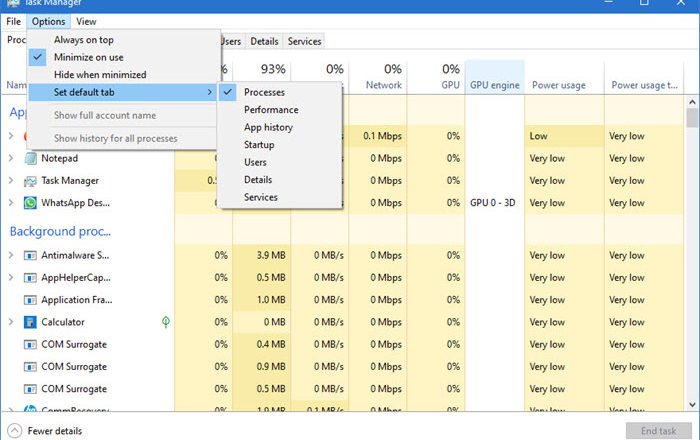The width and height of the screenshot is (700, 440).
Task: Click the Antimalware Service icon
Action: (30, 256)
